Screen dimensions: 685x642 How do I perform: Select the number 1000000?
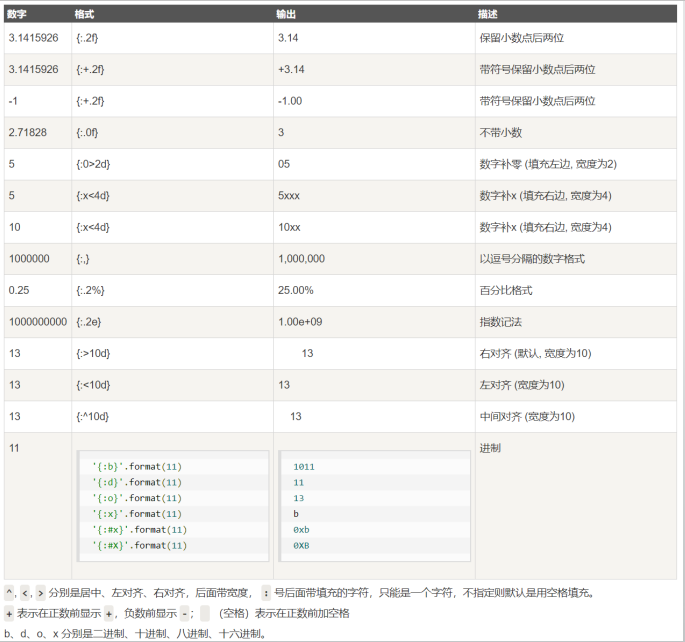[x=29, y=259]
